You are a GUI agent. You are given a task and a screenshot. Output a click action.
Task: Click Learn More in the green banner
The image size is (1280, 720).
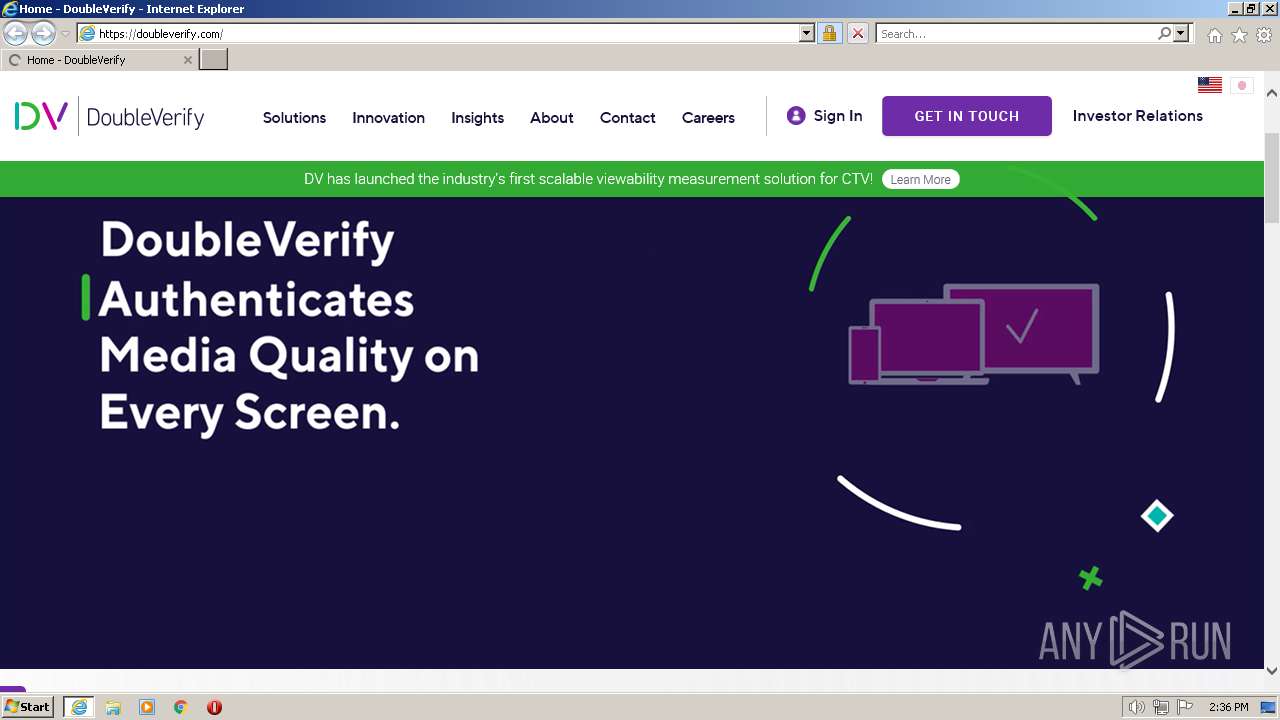(x=920, y=180)
